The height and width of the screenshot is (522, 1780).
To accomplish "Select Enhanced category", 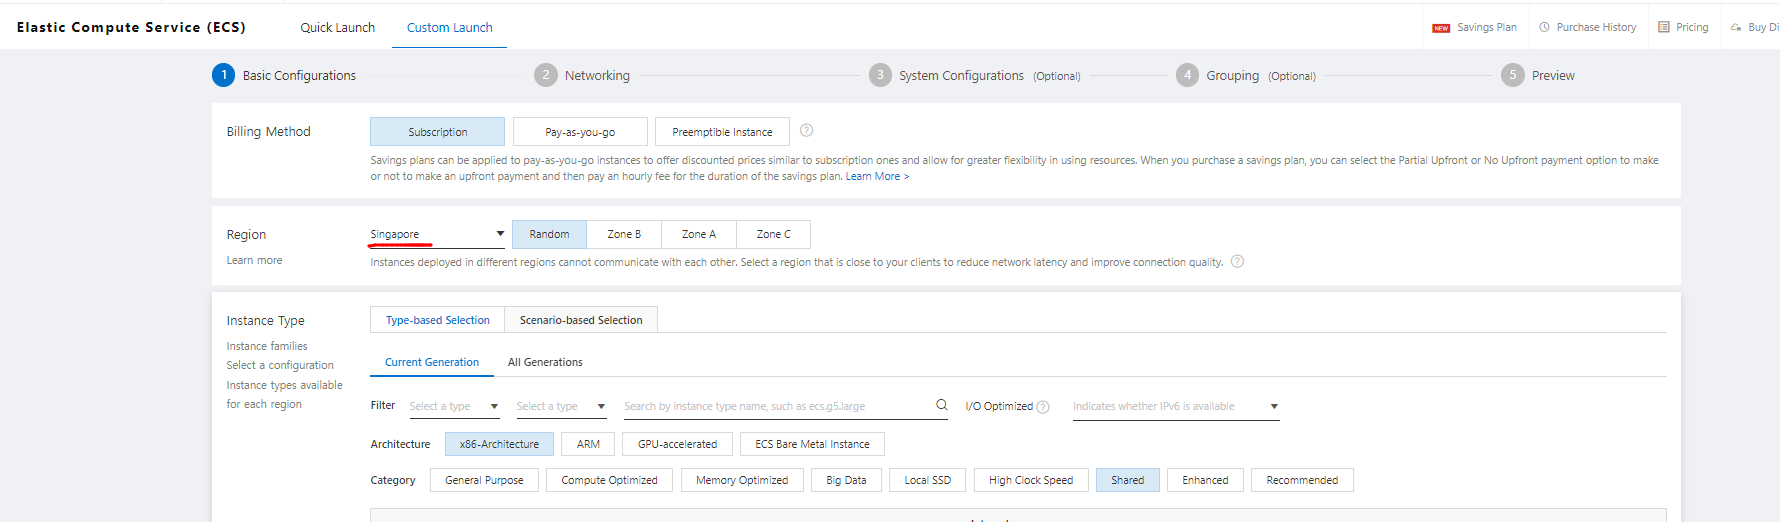I will pos(1205,480).
